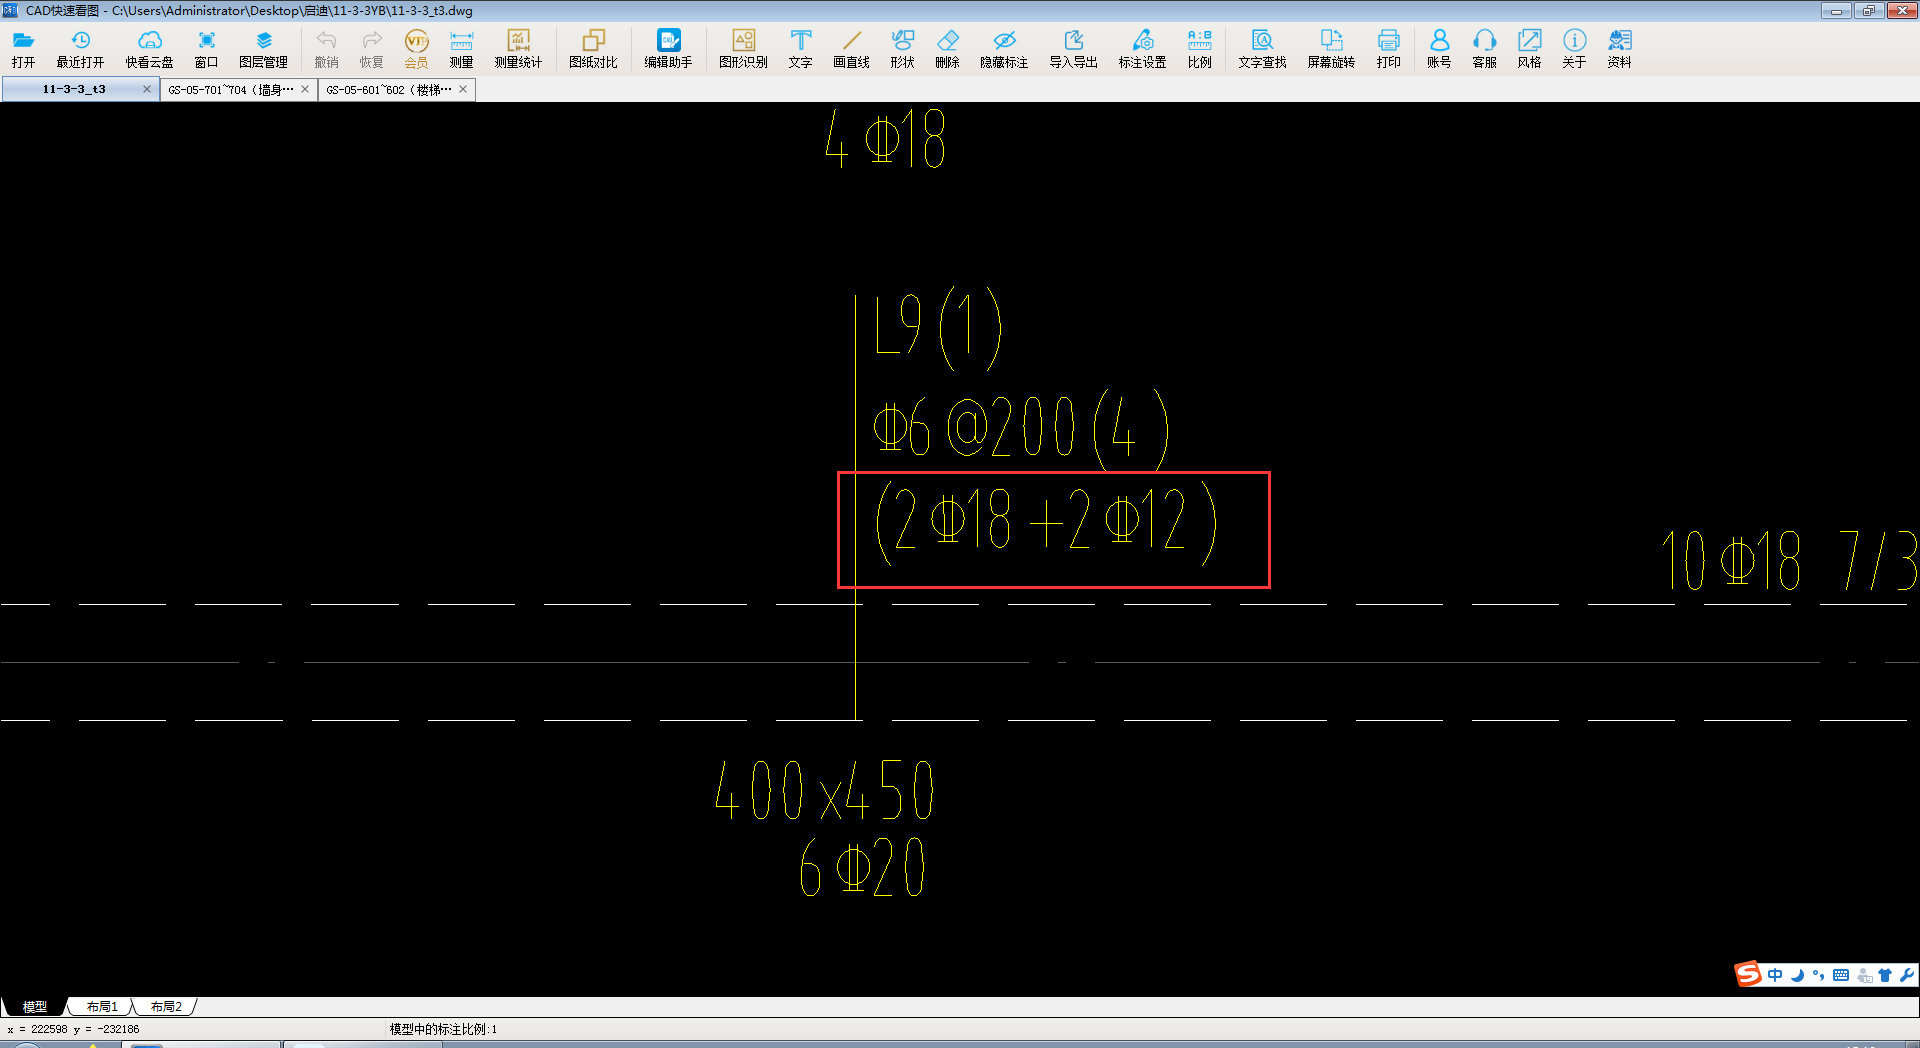
Task: Toggle Sogou punctuation mode
Action: tap(1818, 975)
